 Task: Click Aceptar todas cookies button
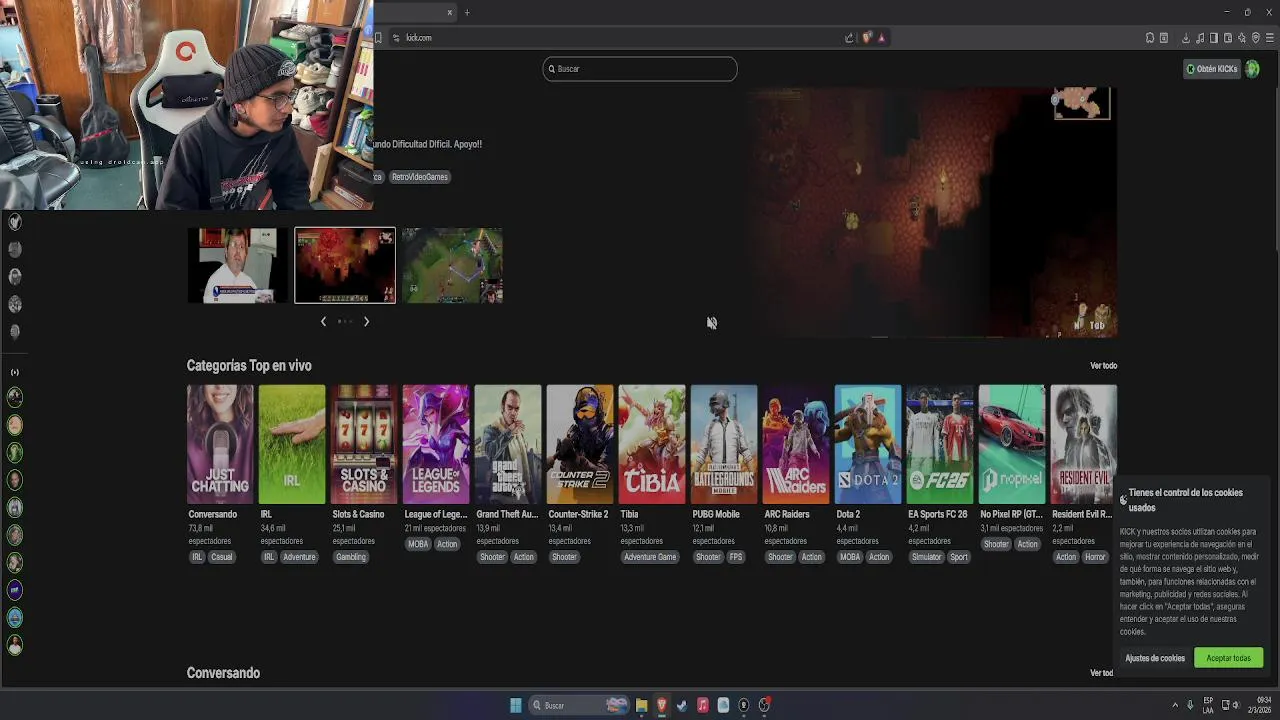point(1228,658)
